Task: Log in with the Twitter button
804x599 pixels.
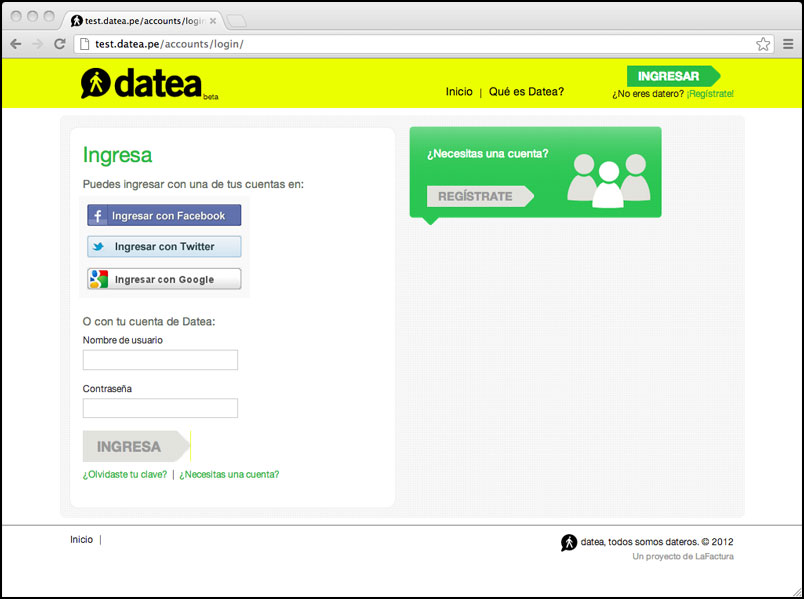Action: click(164, 247)
